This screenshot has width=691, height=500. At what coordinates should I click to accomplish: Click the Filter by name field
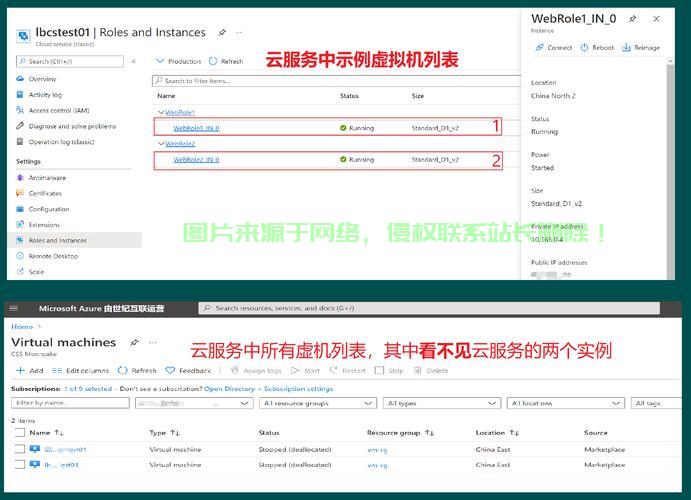point(70,403)
